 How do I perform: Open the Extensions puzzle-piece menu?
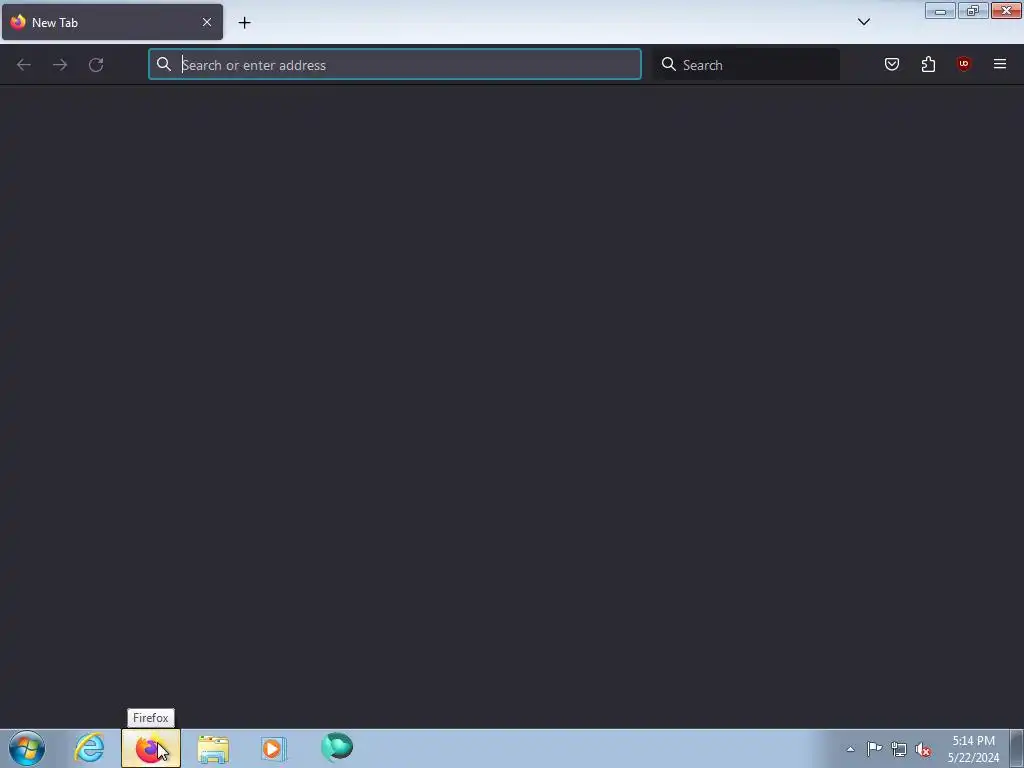point(928,64)
